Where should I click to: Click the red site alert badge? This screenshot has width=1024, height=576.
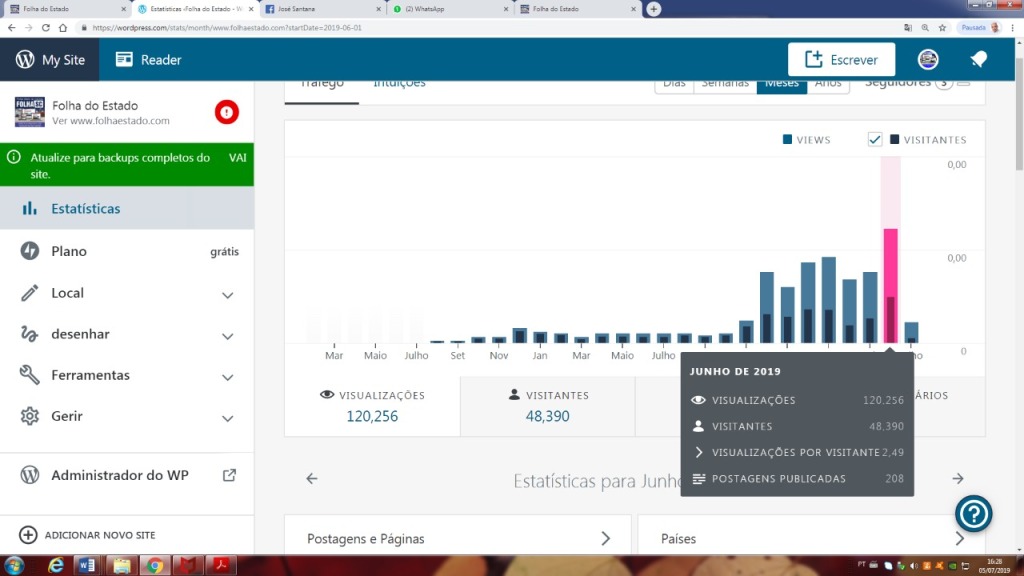pos(226,112)
